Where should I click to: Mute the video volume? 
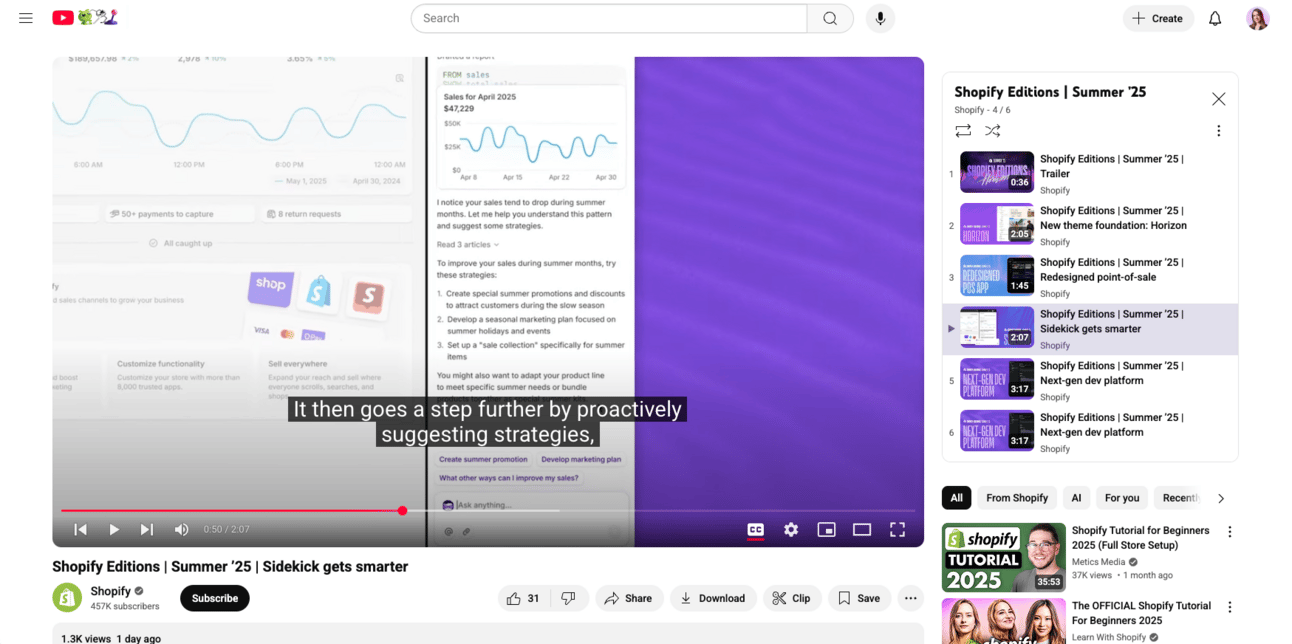(181, 530)
